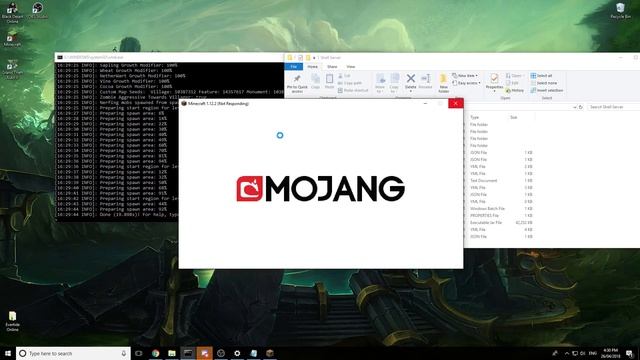Viewport: 640px width, 360px height.
Task: Open the Move to dropdown in Explorer
Action: pyautogui.click(x=380, y=83)
